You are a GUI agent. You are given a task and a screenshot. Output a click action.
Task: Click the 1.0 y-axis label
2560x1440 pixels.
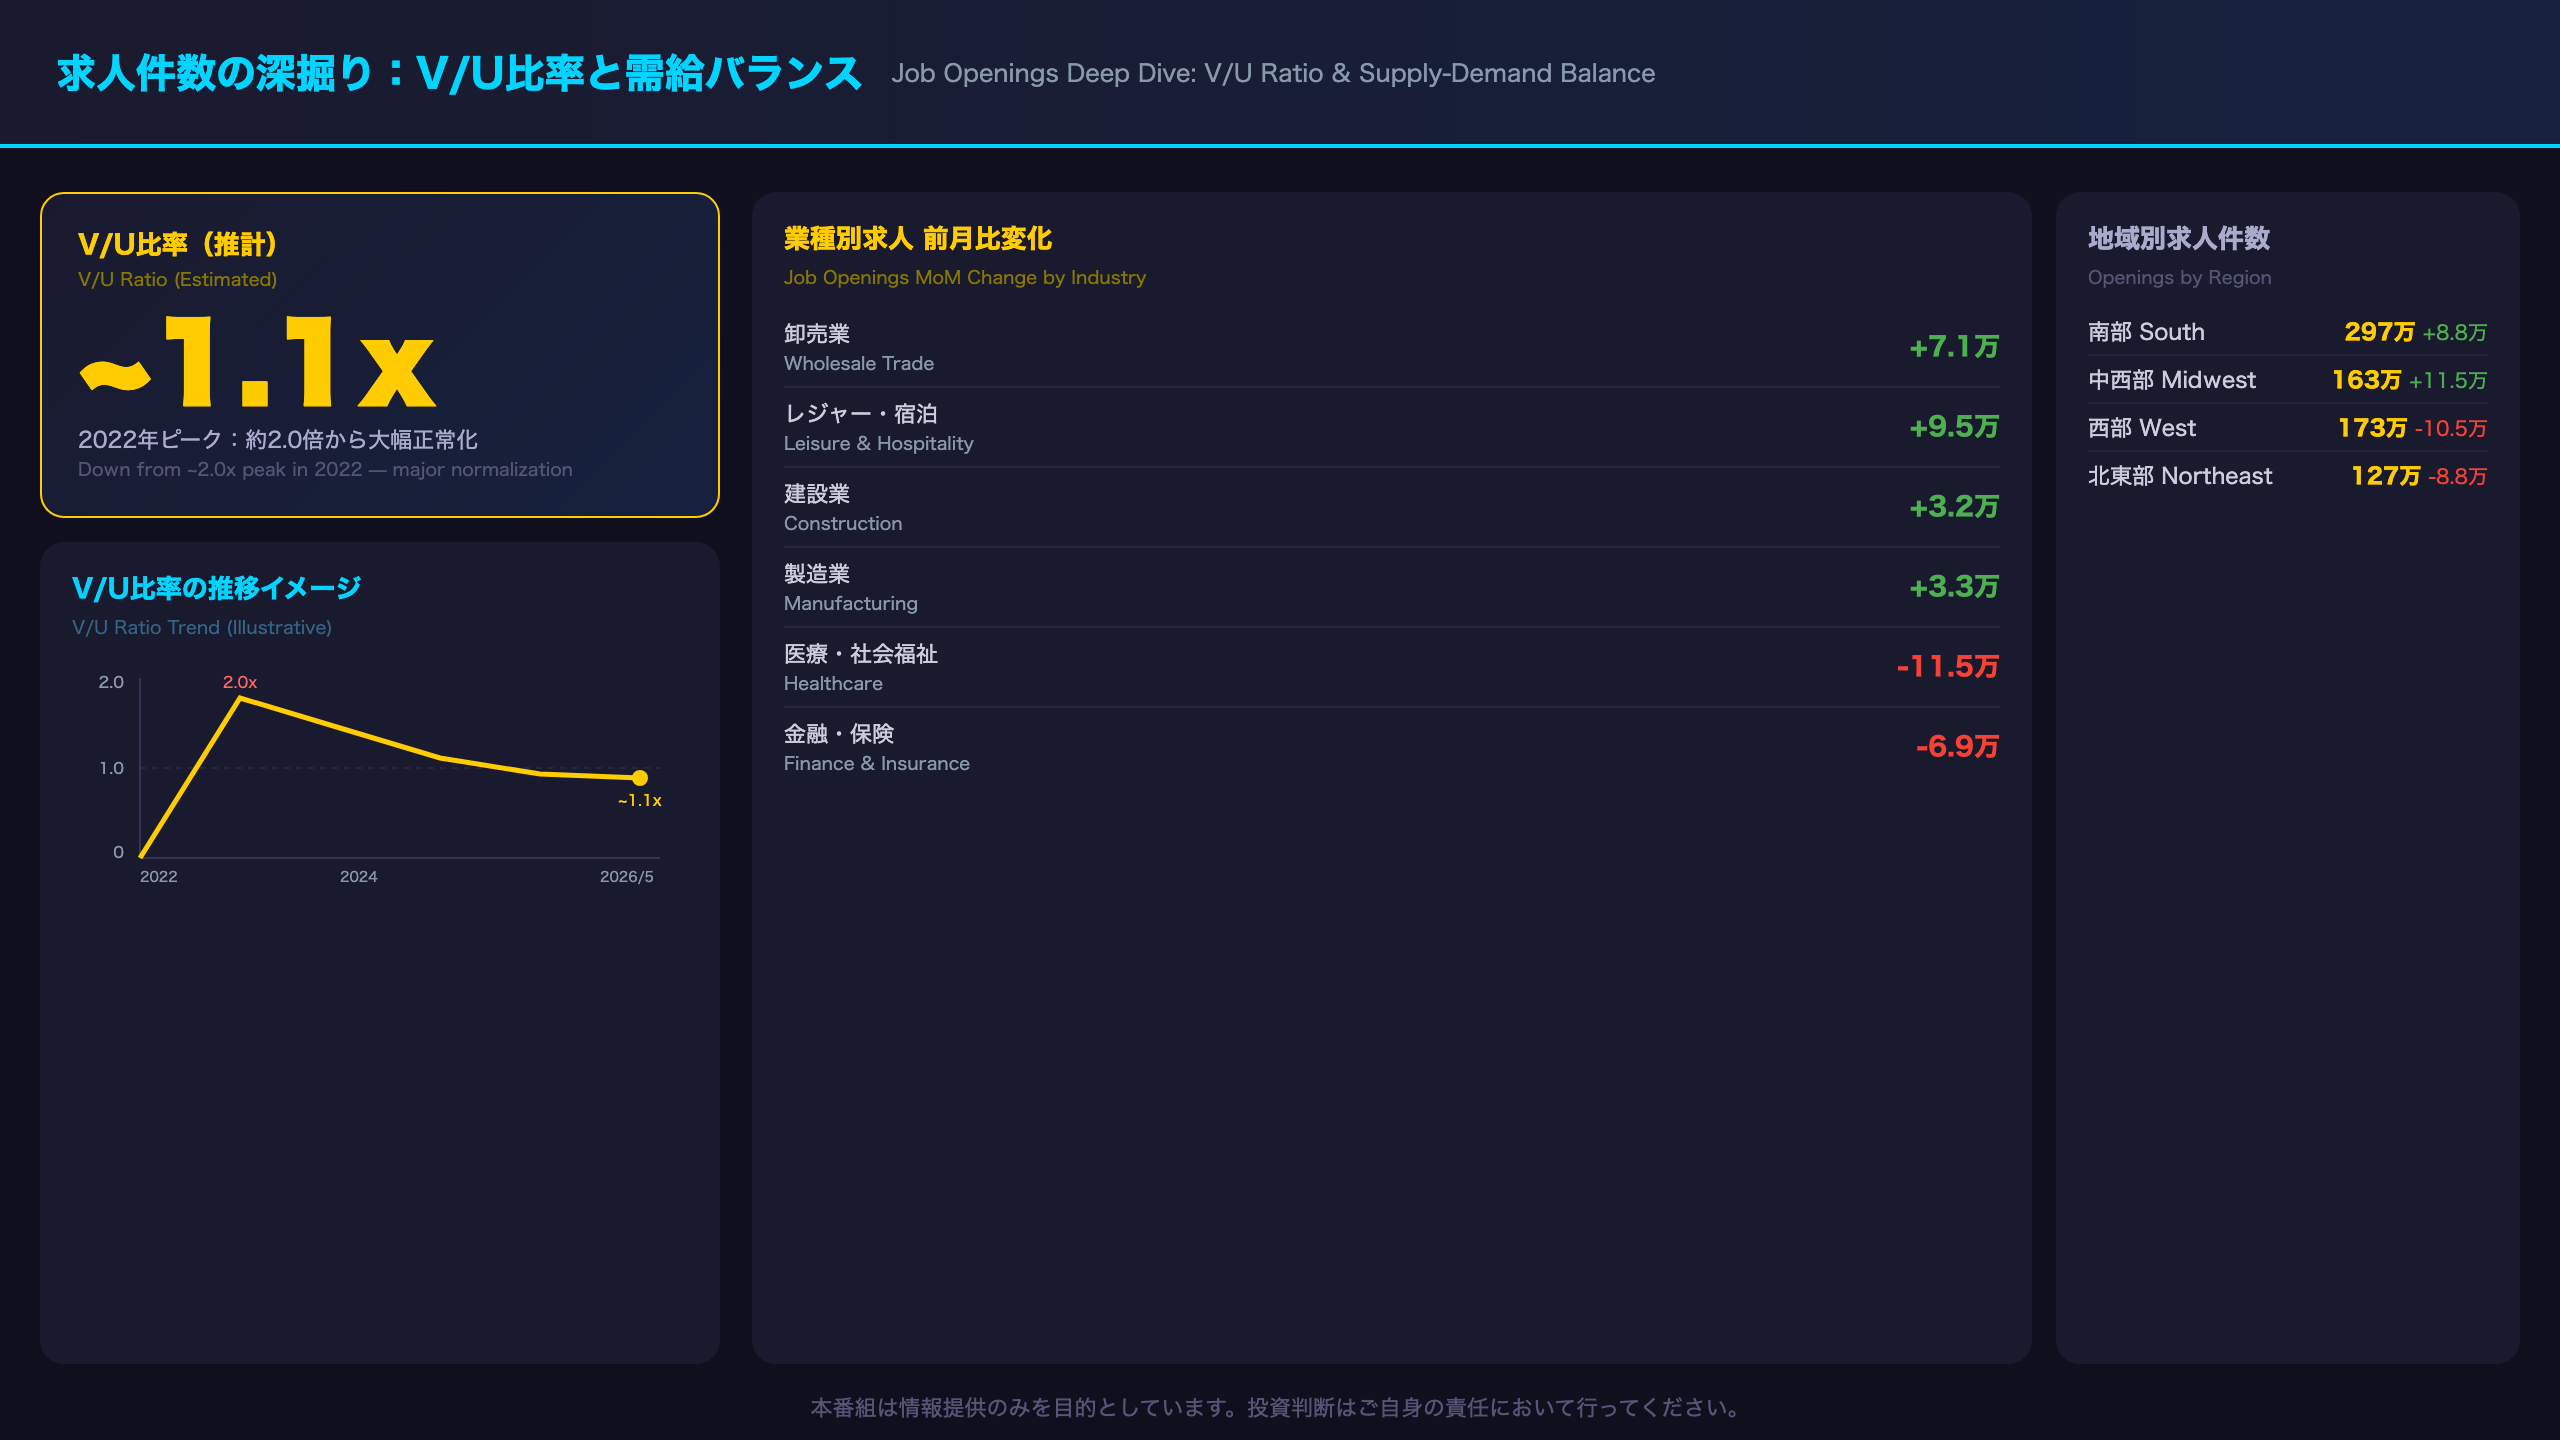[111, 769]
